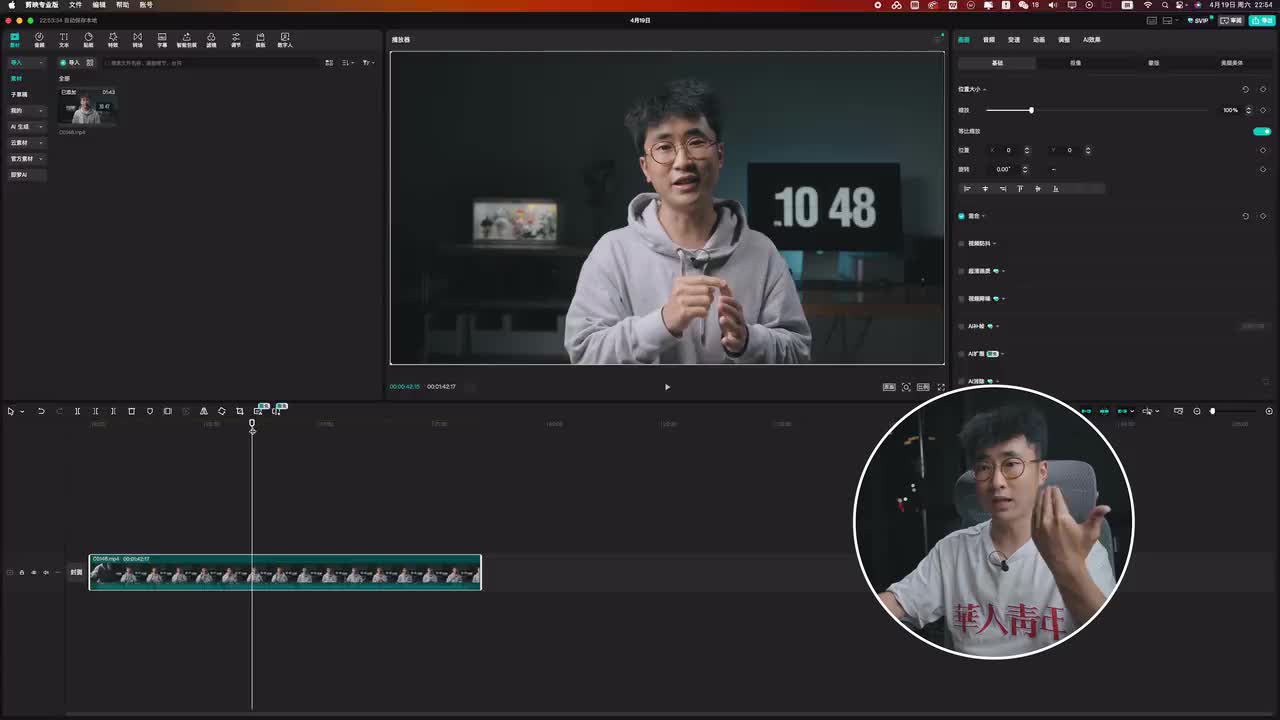This screenshot has height=720, width=1280.
Task: Switch to the 变速 (Speed) tab
Action: 1014,40
